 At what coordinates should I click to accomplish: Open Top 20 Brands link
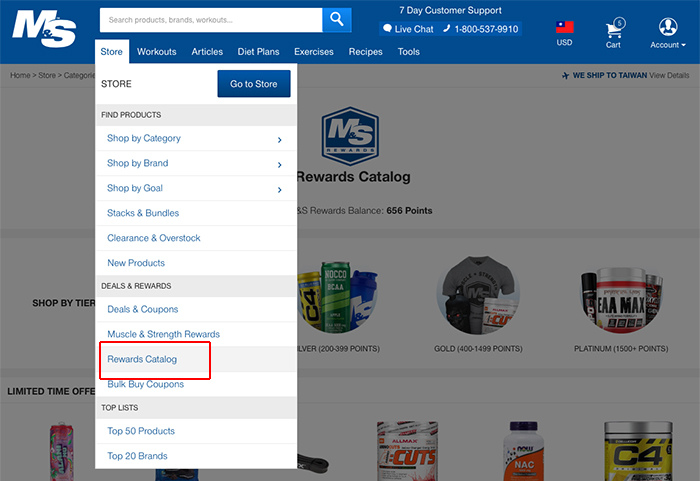pyautogui.click(x=138, y=456)
